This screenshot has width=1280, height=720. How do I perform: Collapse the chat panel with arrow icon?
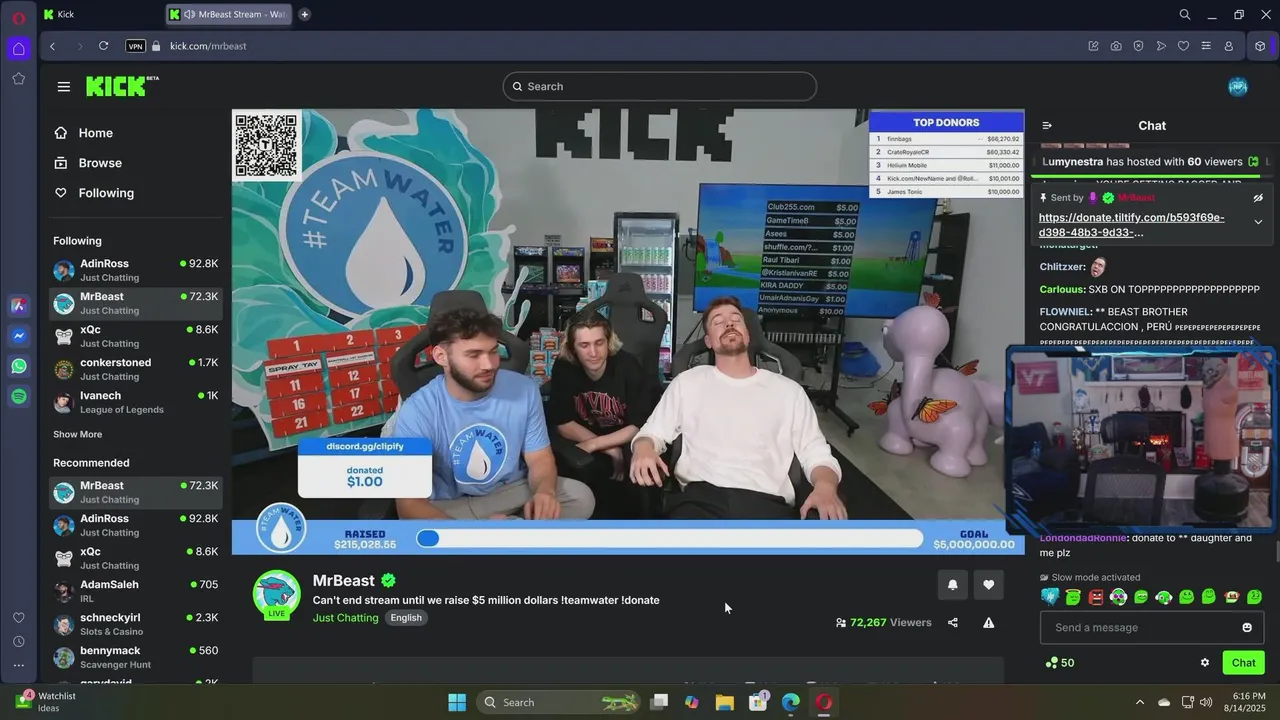tap(1047, 126)
